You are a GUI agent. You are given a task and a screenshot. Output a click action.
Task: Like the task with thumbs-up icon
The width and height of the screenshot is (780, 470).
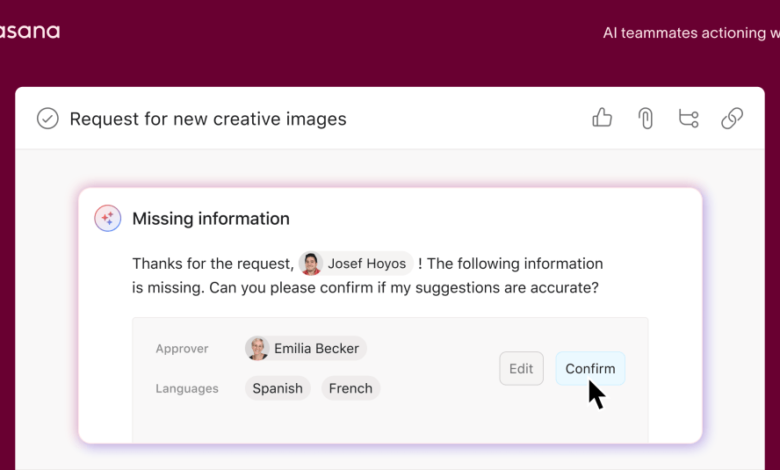coord(602,118)
